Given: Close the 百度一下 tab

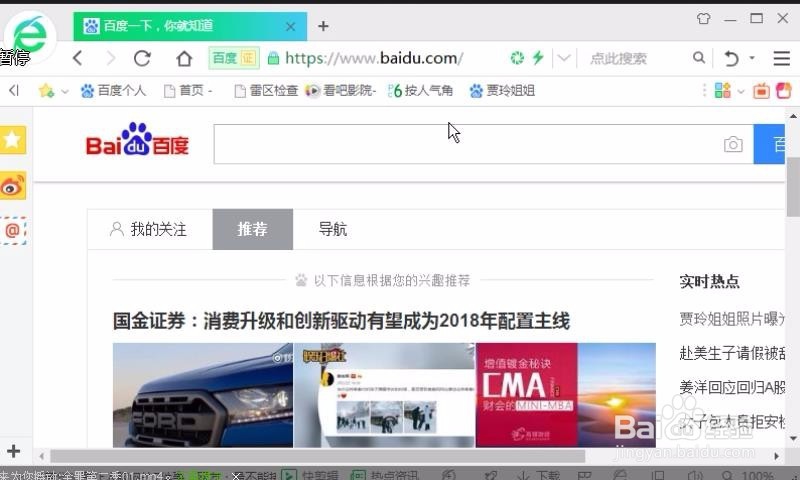Looking at the screenshot, I should (x=290, y=27).
